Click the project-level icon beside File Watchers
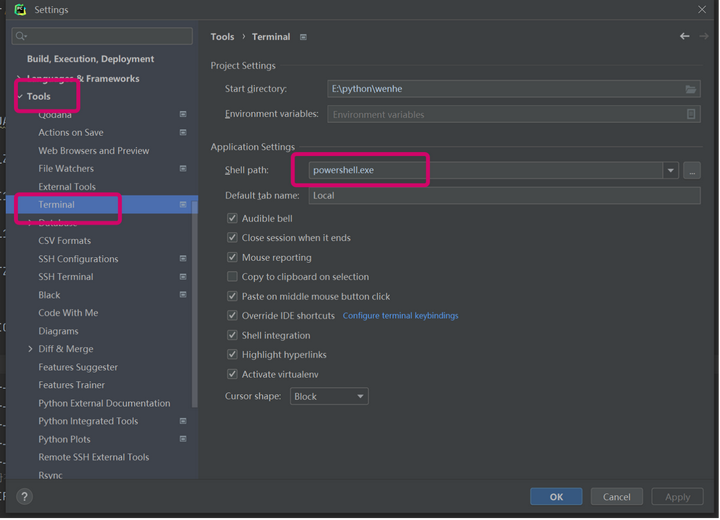Screen dimensions: 720x520 click(183, 168)
